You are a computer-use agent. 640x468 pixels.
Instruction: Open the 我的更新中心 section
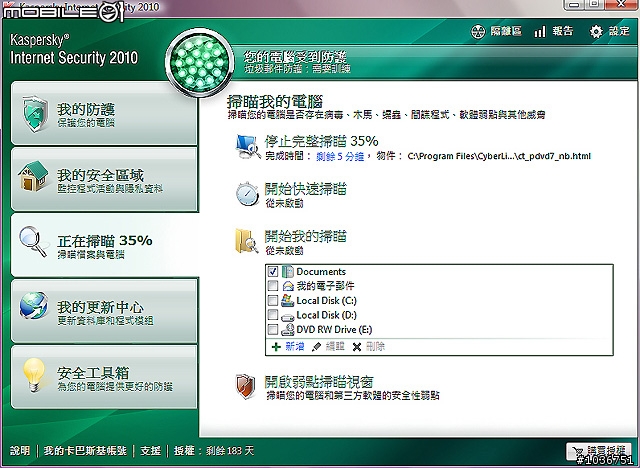point(104,311)
